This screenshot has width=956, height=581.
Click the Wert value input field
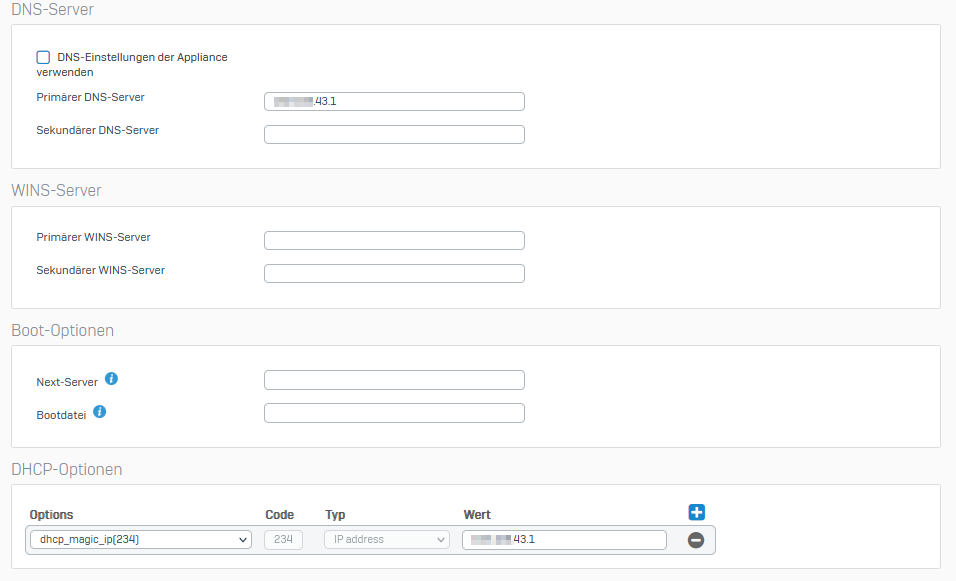(564, 540)
